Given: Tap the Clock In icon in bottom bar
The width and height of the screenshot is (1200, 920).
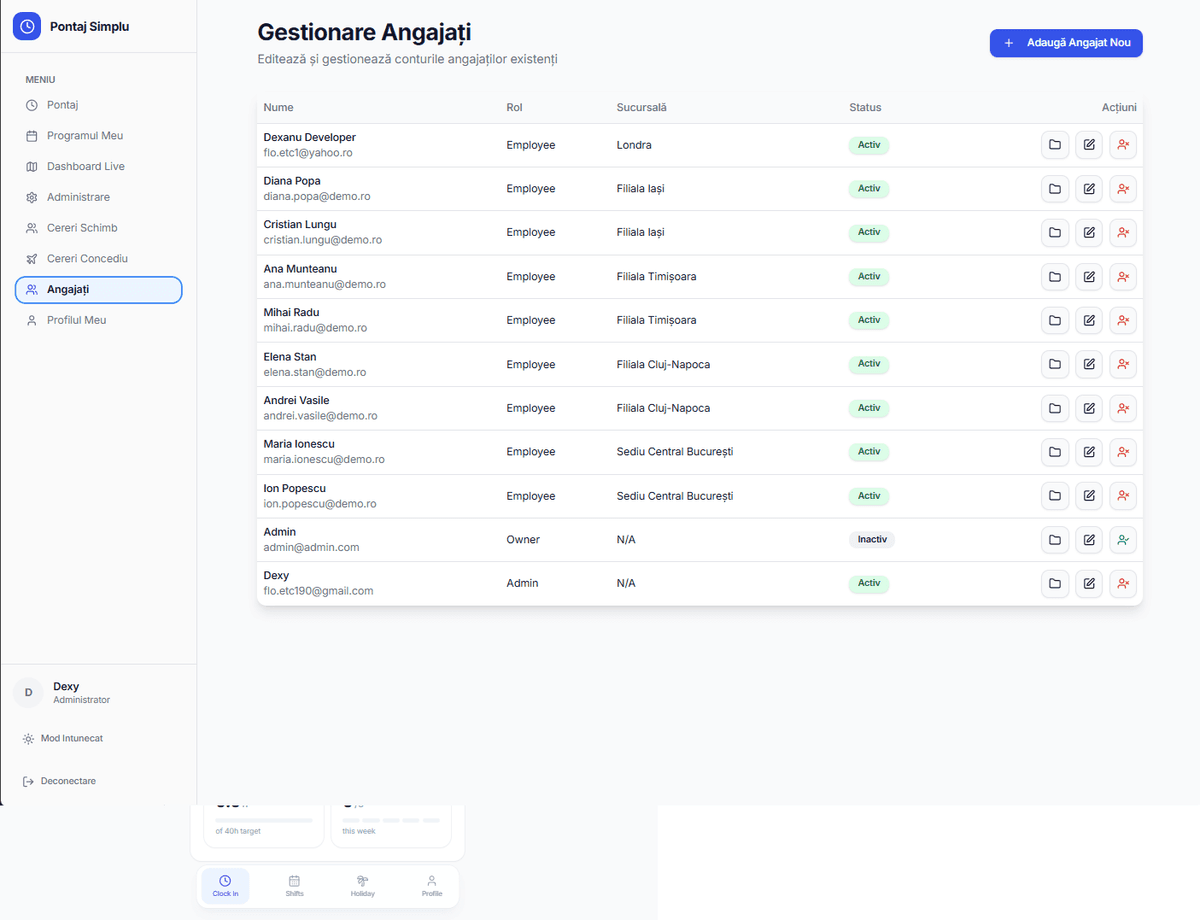Looking at the screenshot, I should point(225,884).
